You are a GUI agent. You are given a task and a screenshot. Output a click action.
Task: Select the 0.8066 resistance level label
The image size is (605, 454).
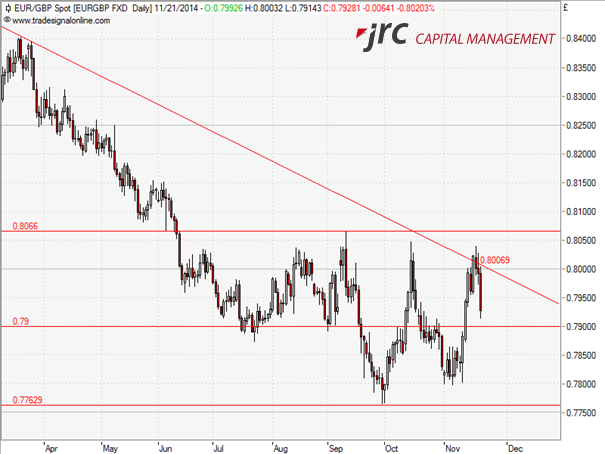pyautogui.click(x=25, y=226)
